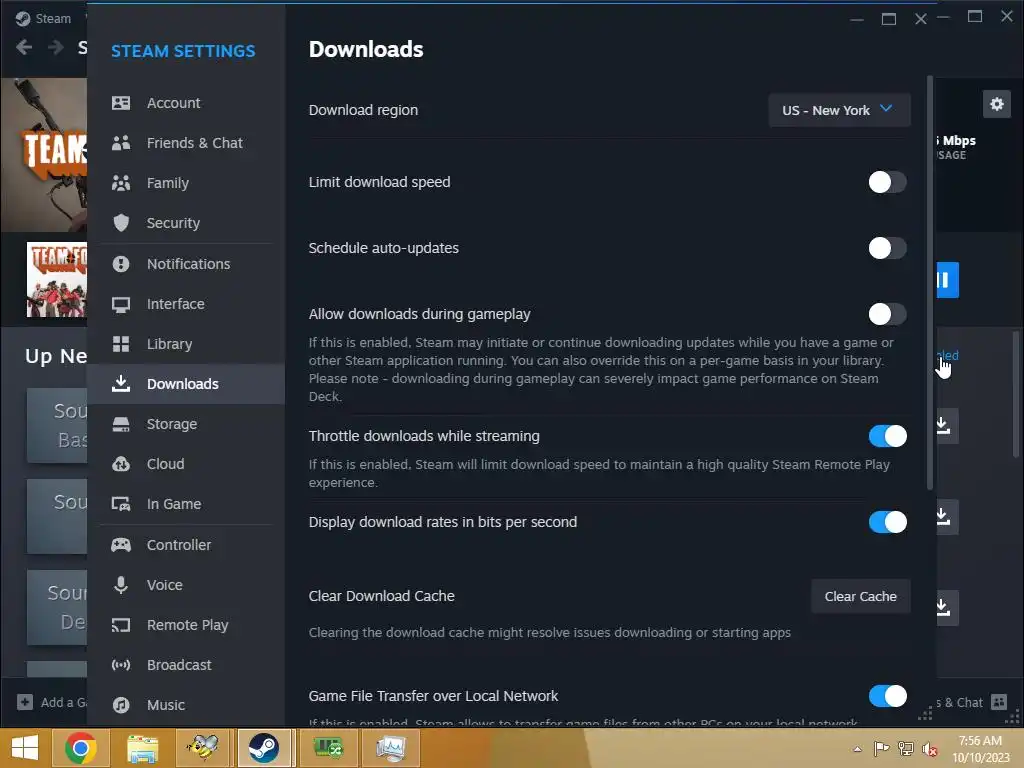Click the settings panel vertical scrollbar

[x=930, y=283]
